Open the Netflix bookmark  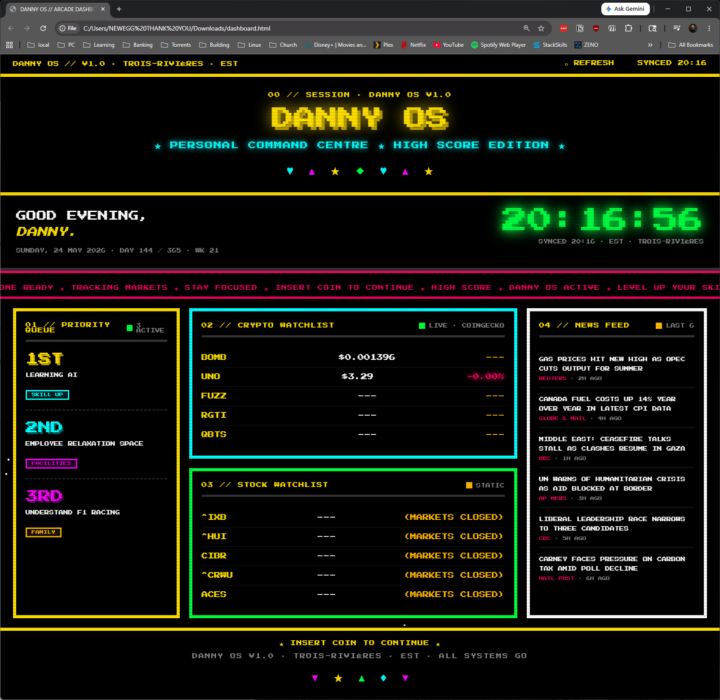tap(414, 45)
